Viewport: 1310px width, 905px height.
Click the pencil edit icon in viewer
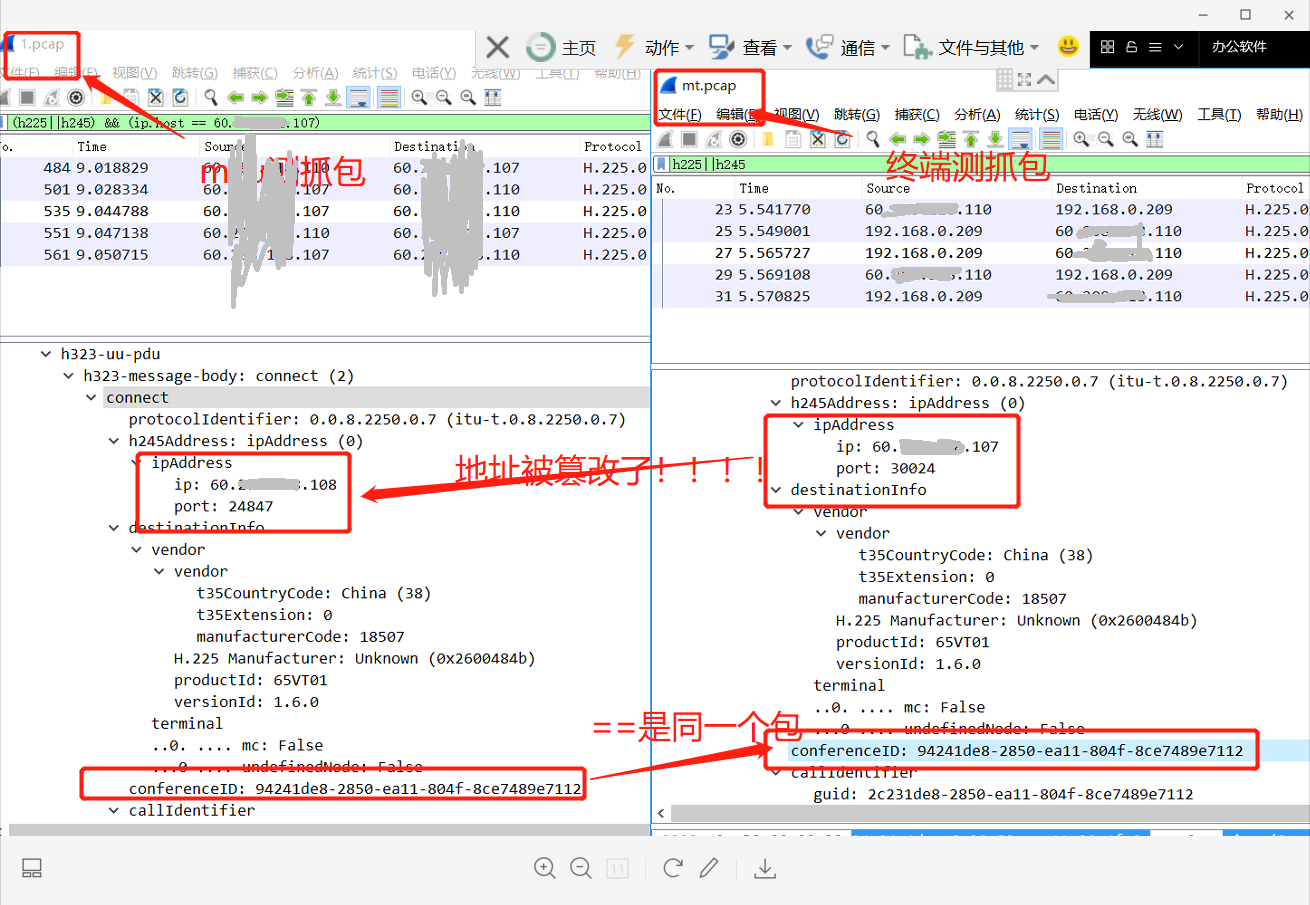(709, 868)
